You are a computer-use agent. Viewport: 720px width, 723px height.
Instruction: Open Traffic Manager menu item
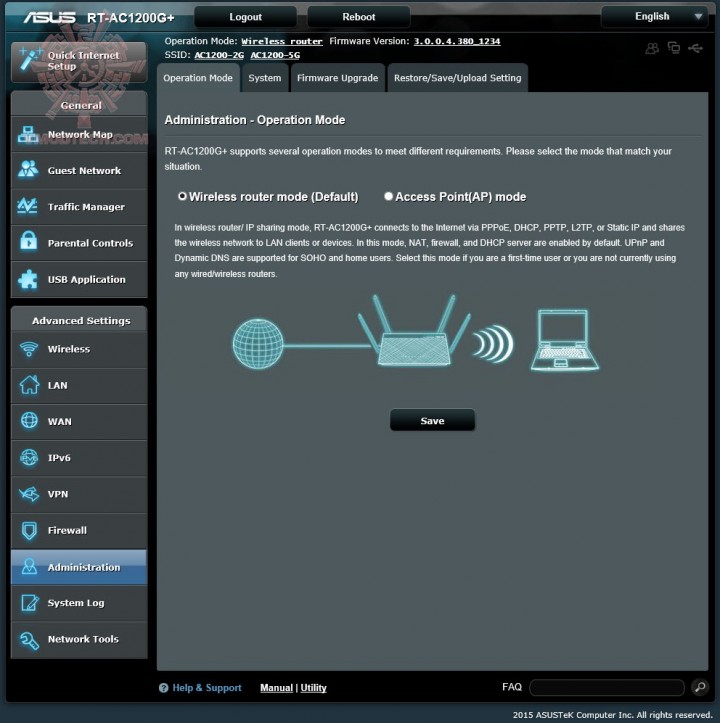tap(79, 207)
